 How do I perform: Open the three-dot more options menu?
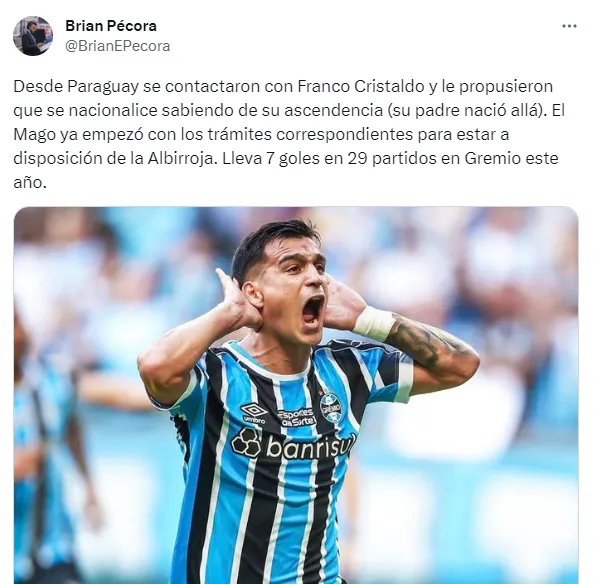point(569,26)
